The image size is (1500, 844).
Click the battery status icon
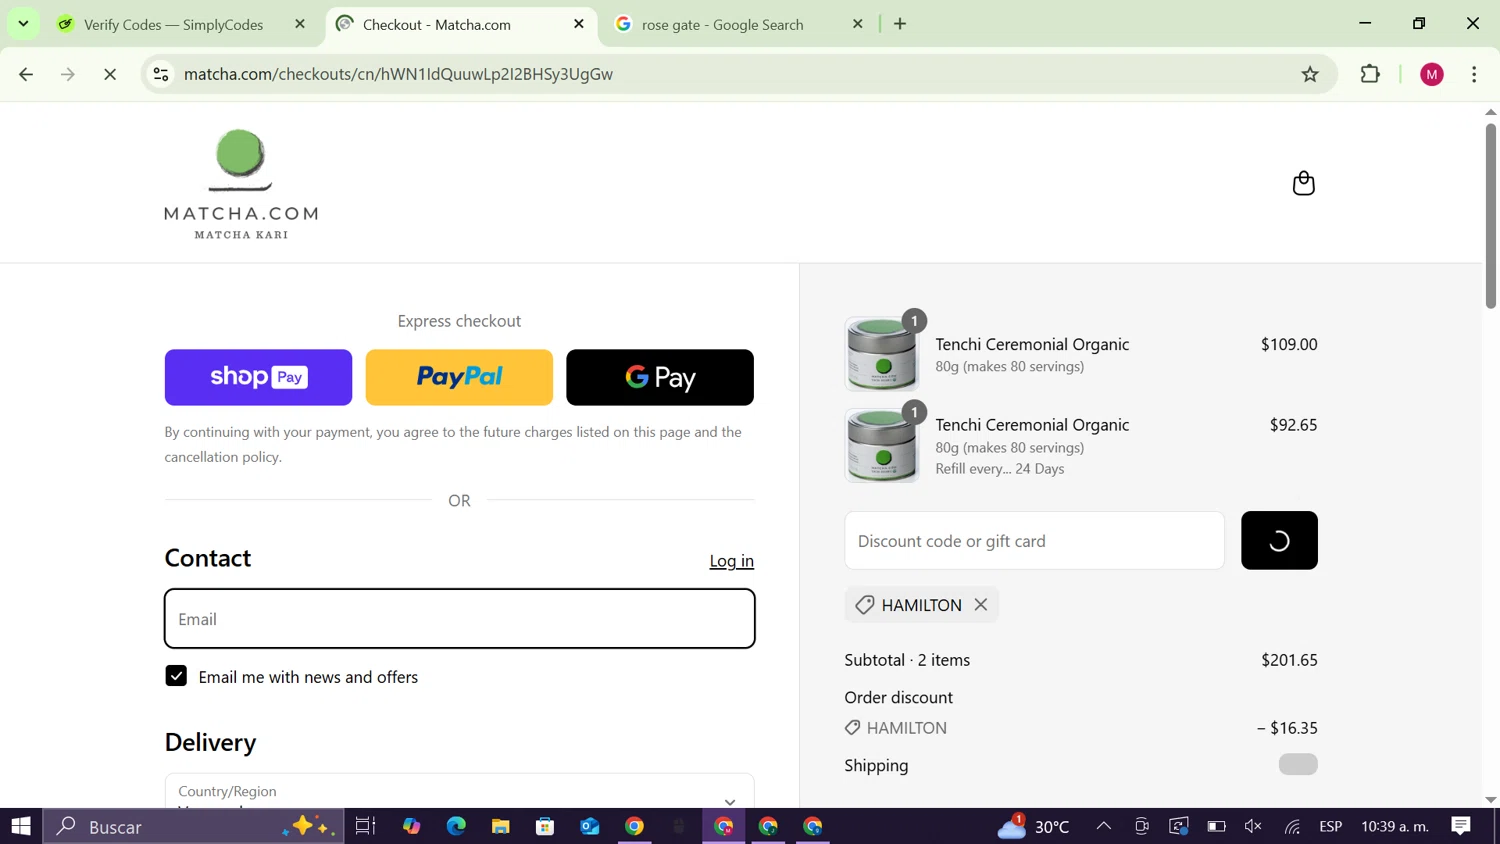point(1216,826)
